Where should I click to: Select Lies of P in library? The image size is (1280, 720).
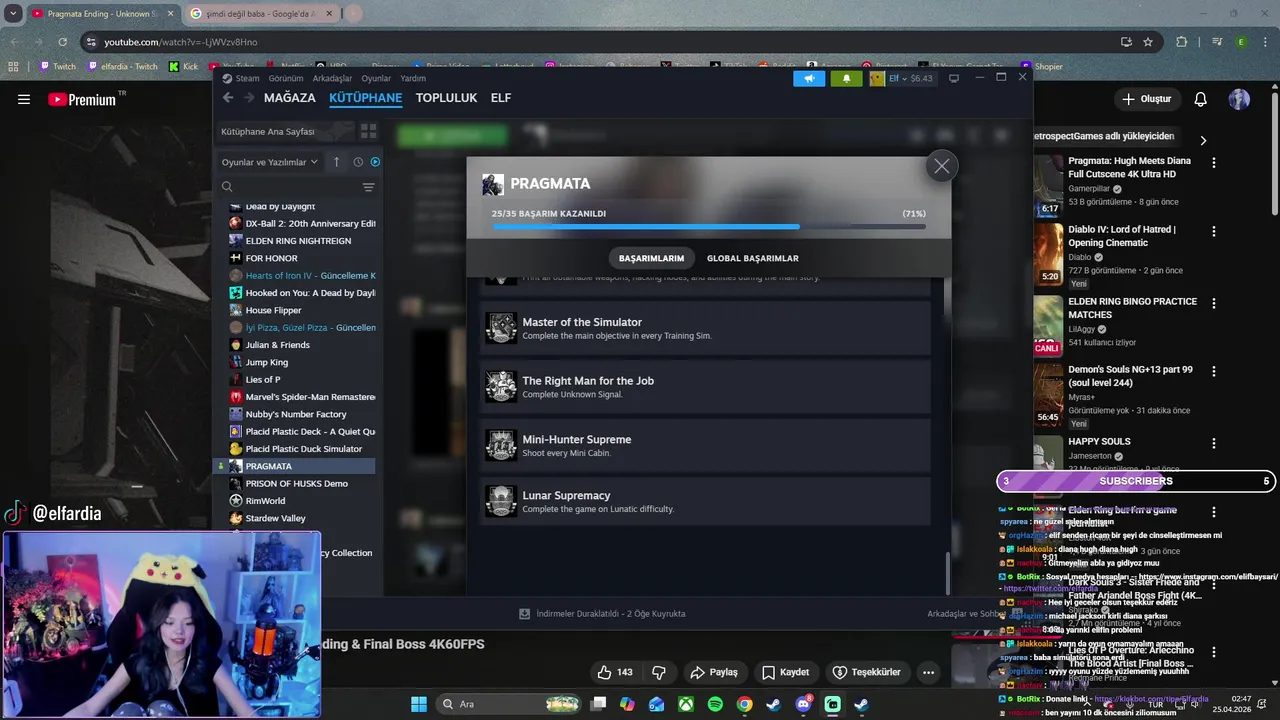263,380
